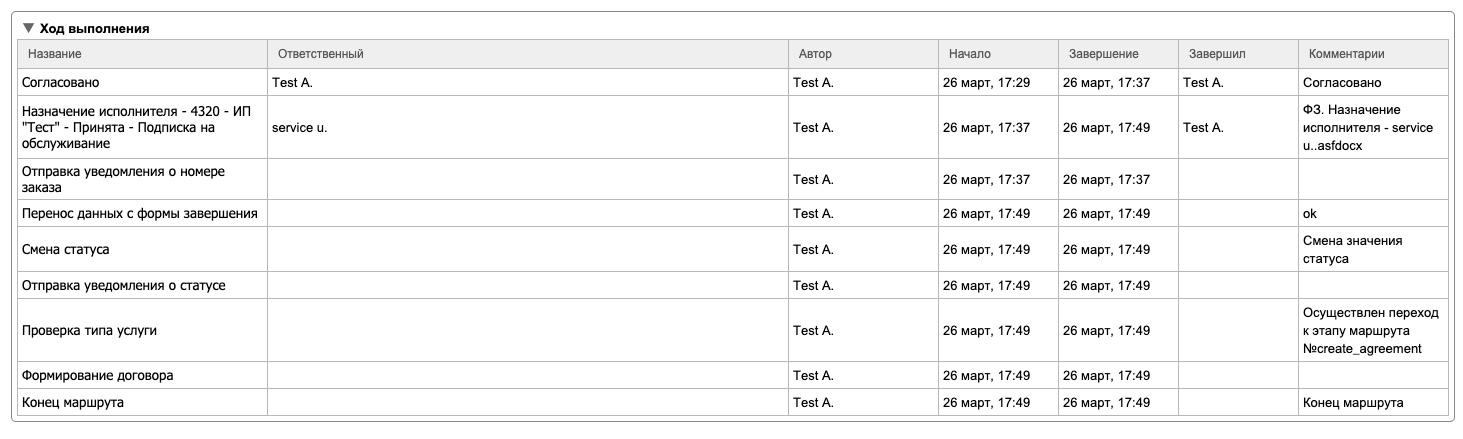Click the Завершение column header
The height and width of the screenshot is (439, 1463).
coord(1103,54)
